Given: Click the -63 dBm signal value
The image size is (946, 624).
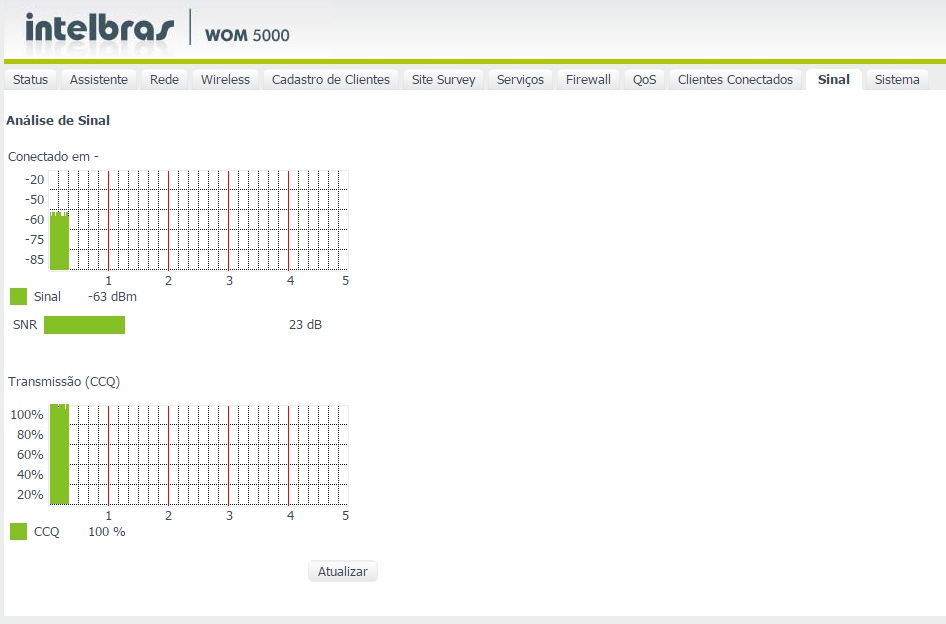Looking at the screenshot, I should [x=112, y=297].
